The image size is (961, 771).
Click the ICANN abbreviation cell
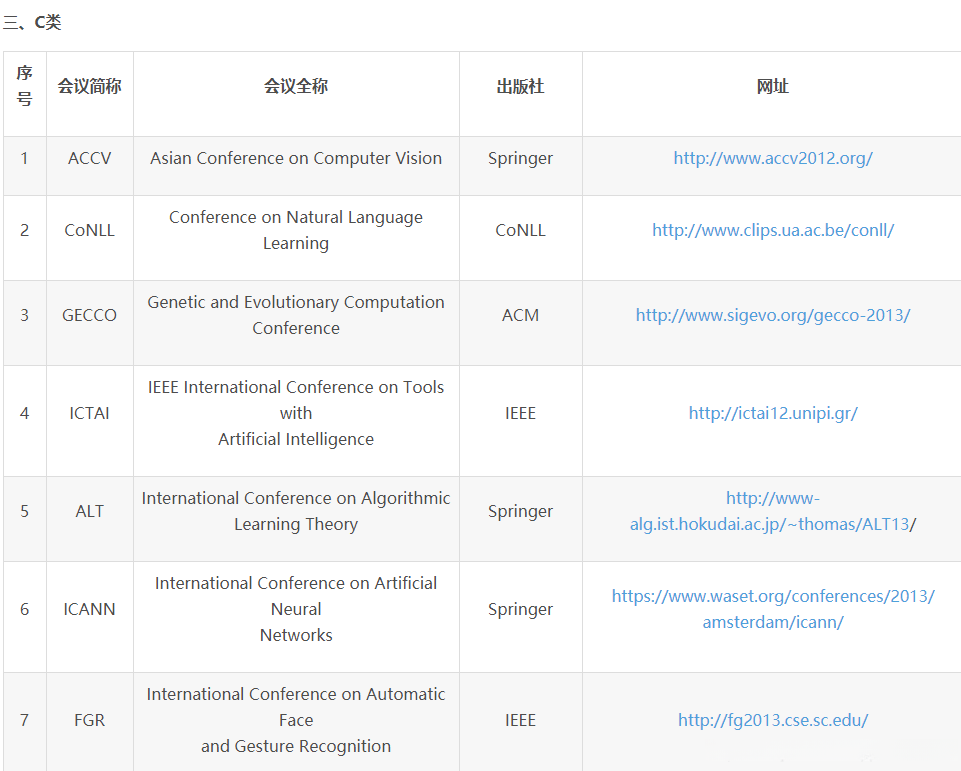click(x=89, y=609)
